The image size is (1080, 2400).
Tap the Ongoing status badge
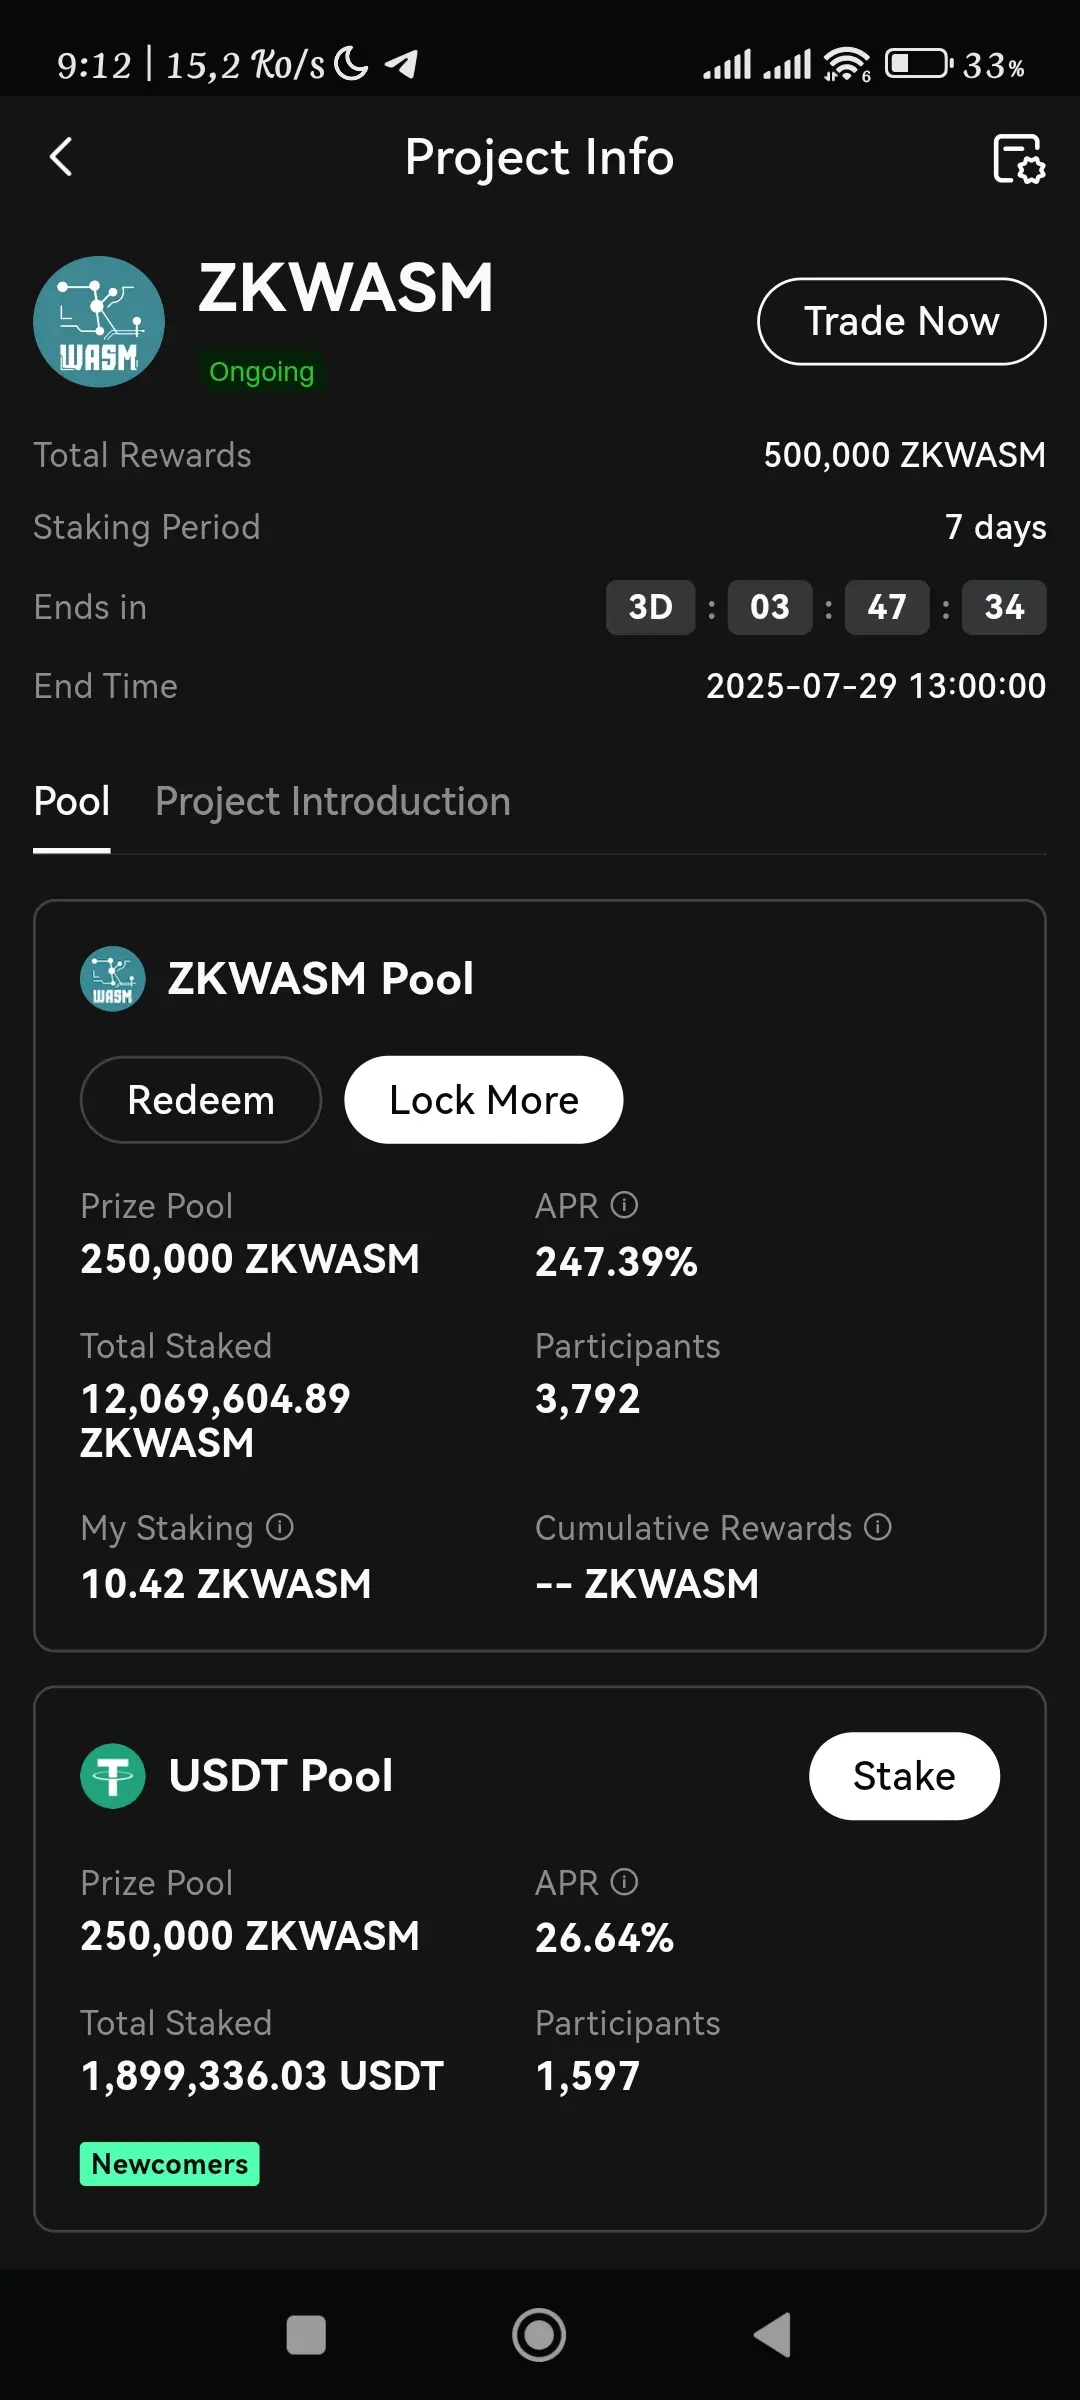click(261, 372)
